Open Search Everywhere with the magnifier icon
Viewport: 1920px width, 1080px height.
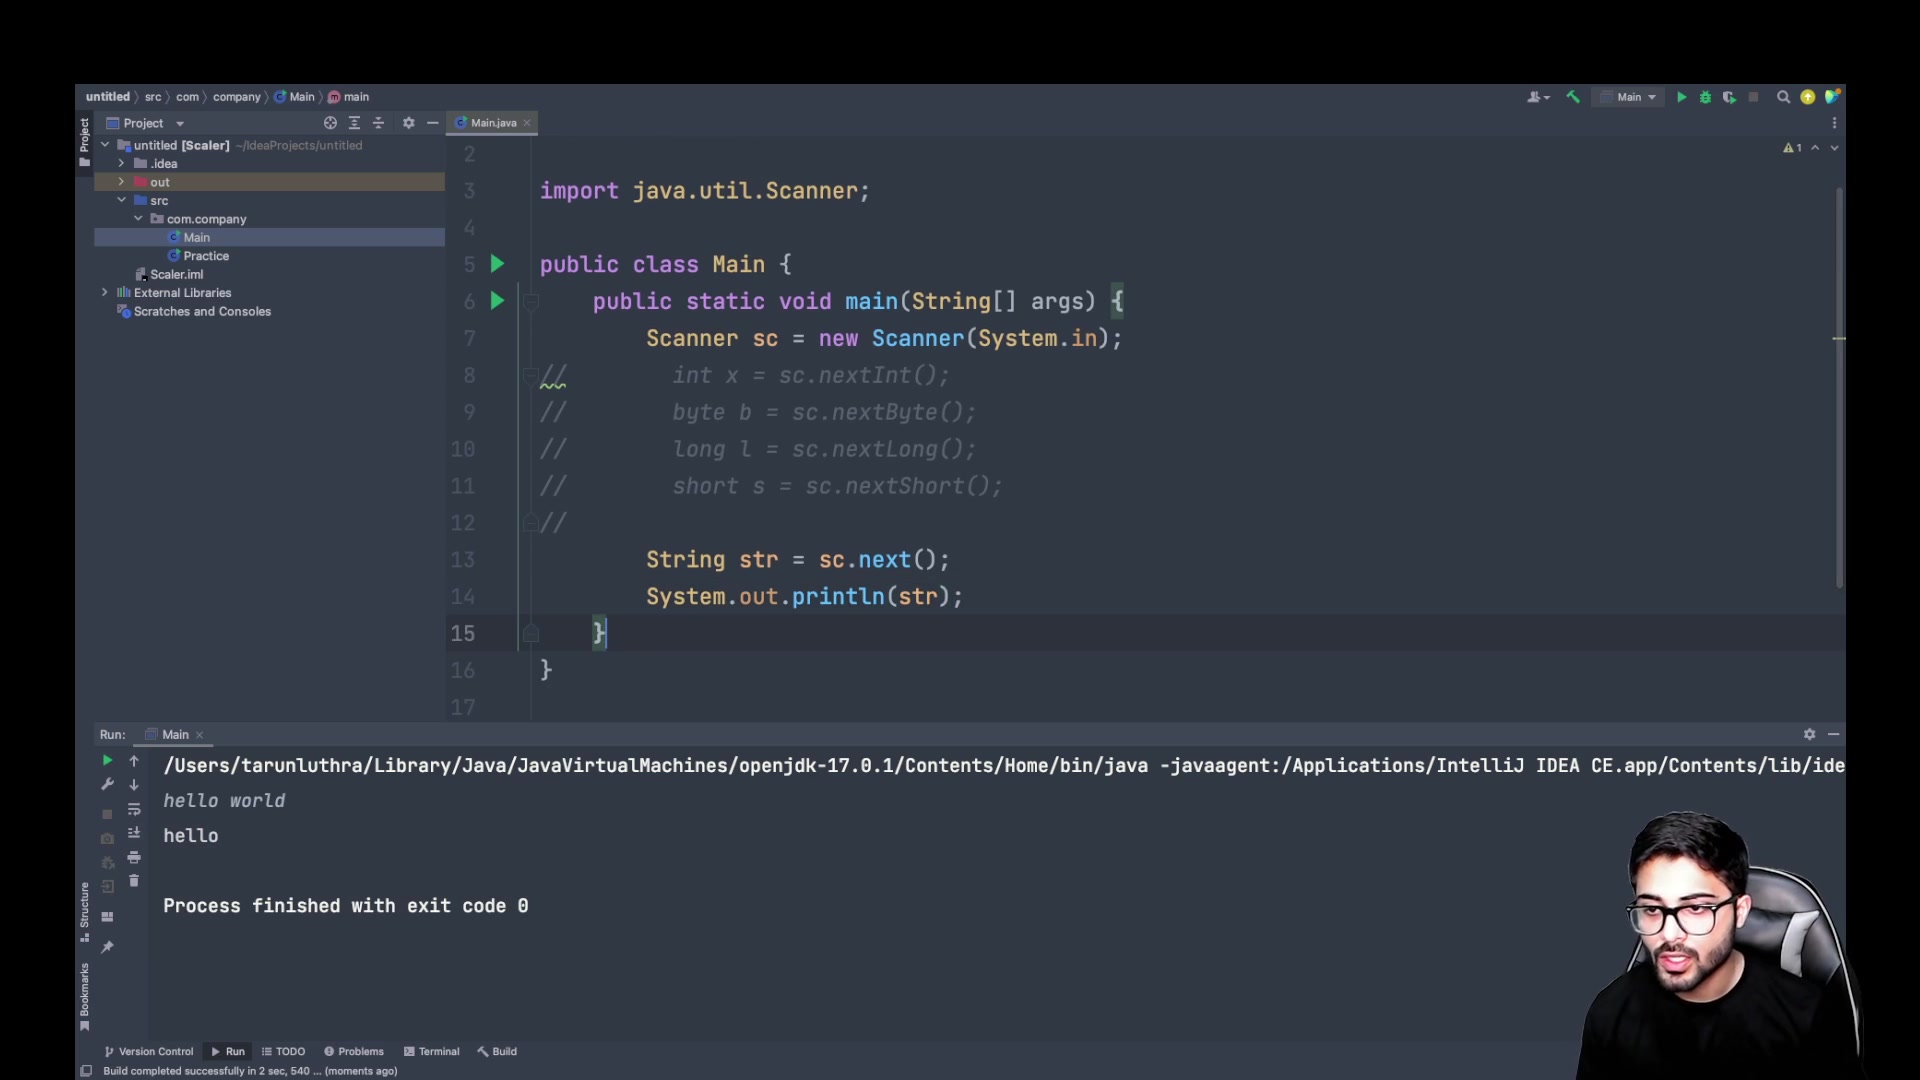click(x=1783, y=96)
